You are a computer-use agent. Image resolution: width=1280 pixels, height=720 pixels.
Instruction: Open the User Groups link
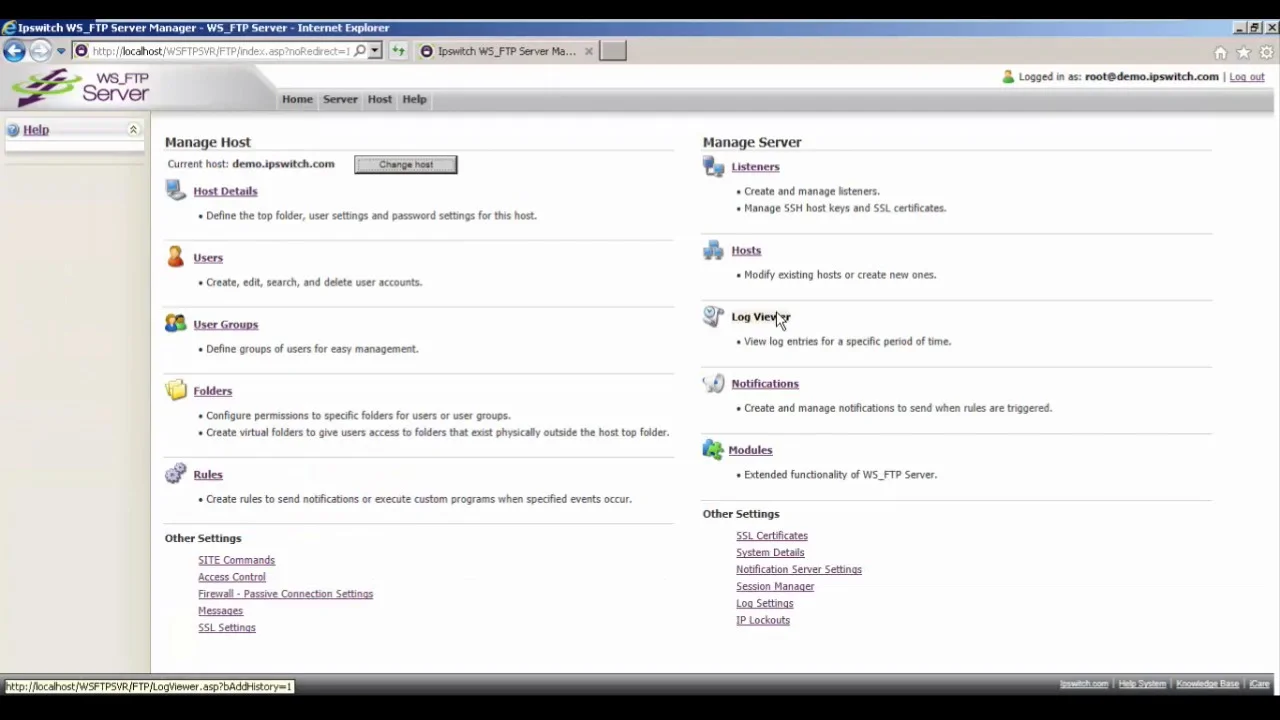(x=226, y=324)
